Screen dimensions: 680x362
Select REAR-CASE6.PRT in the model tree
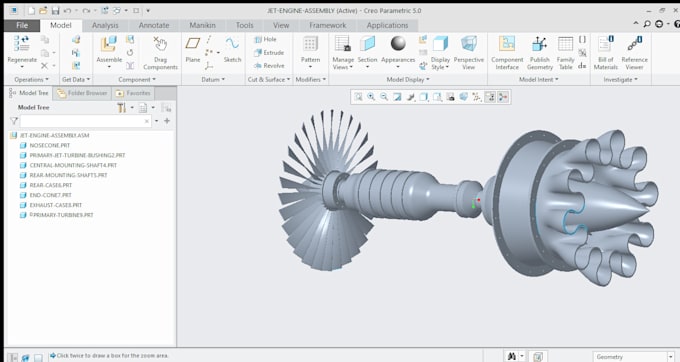(x=51, y=185)
